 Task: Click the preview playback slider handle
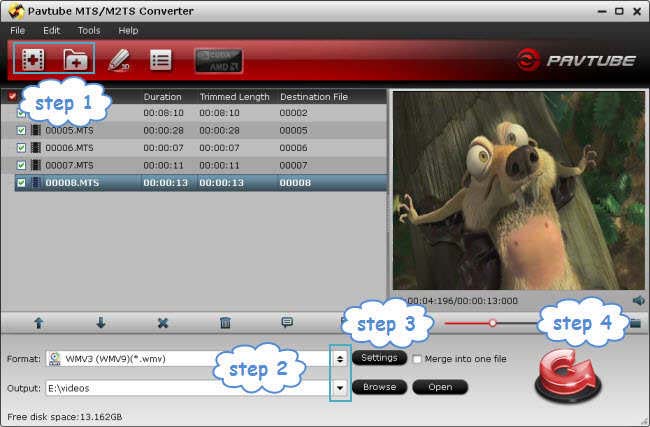[492, 323]
